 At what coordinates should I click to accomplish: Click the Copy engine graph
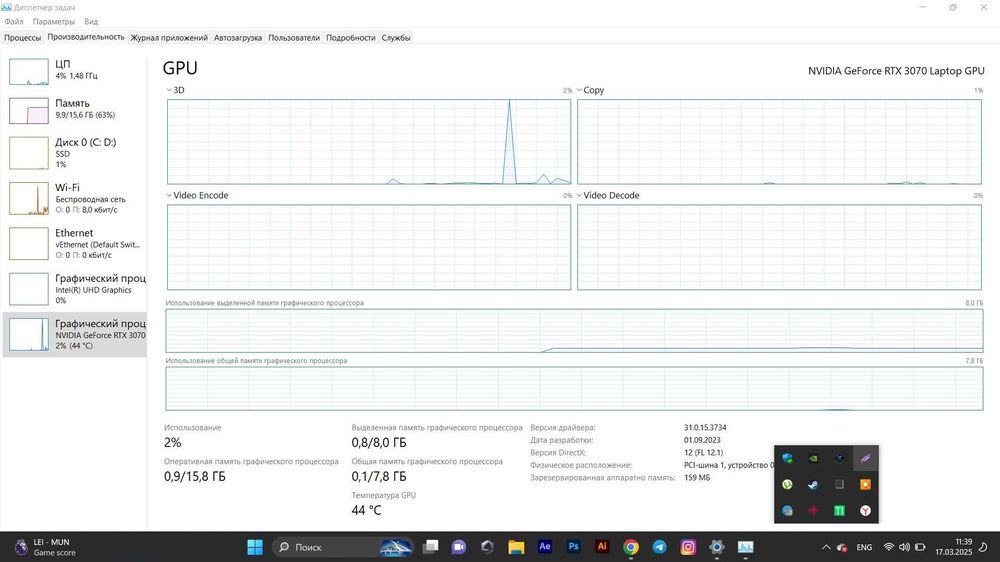pos(779,142)
